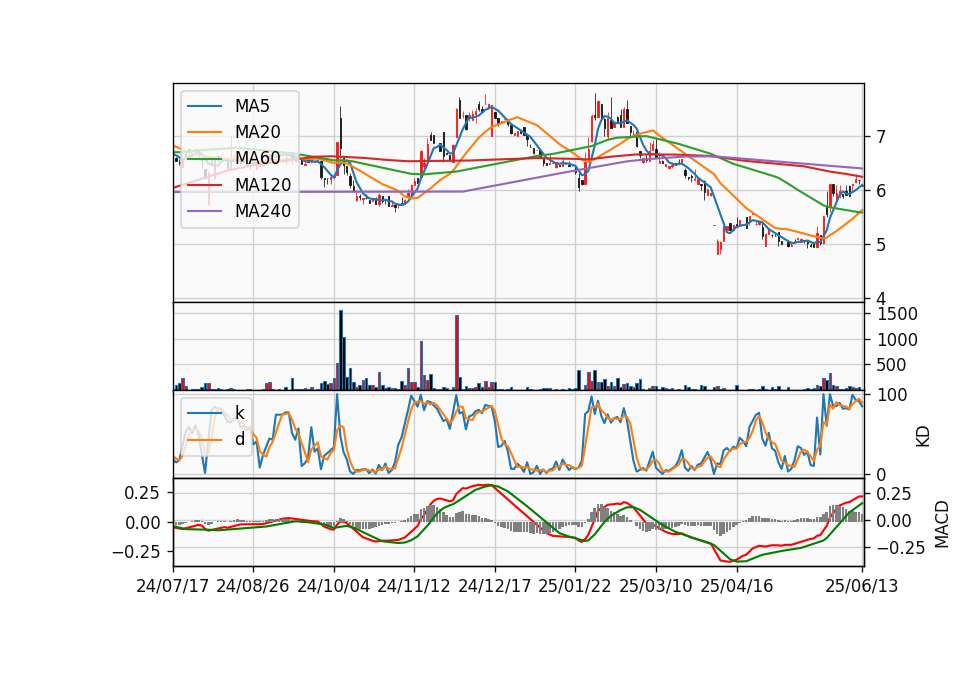
Task: Click the k legend label in KD panel
Action: click(239, 413)
